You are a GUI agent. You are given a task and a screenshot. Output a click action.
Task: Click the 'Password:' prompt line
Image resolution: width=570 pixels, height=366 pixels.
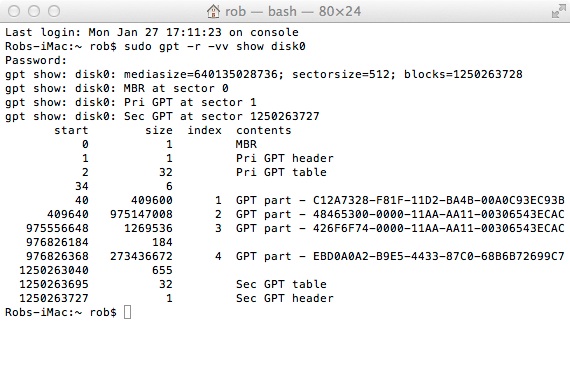pyautogui.click(x=36, y=60)
